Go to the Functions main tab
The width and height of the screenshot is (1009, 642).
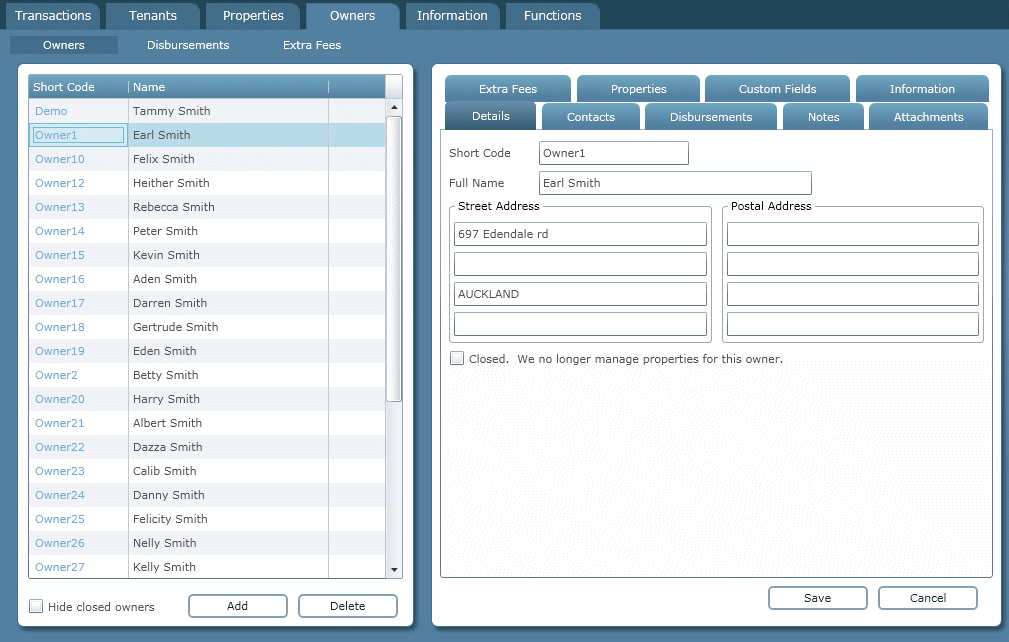(552, 15)
